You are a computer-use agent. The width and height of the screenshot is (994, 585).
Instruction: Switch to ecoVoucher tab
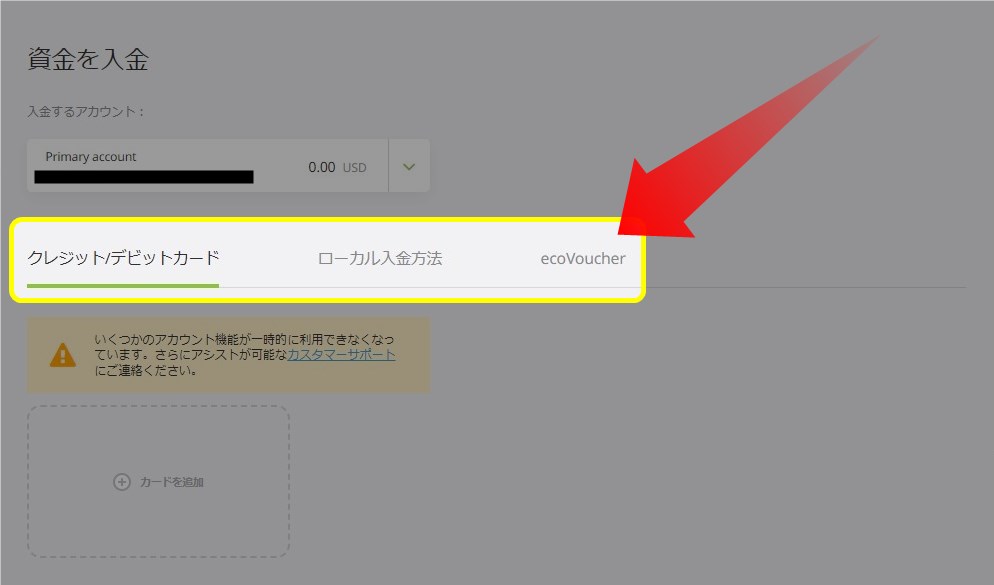click(x=583, y=259)
